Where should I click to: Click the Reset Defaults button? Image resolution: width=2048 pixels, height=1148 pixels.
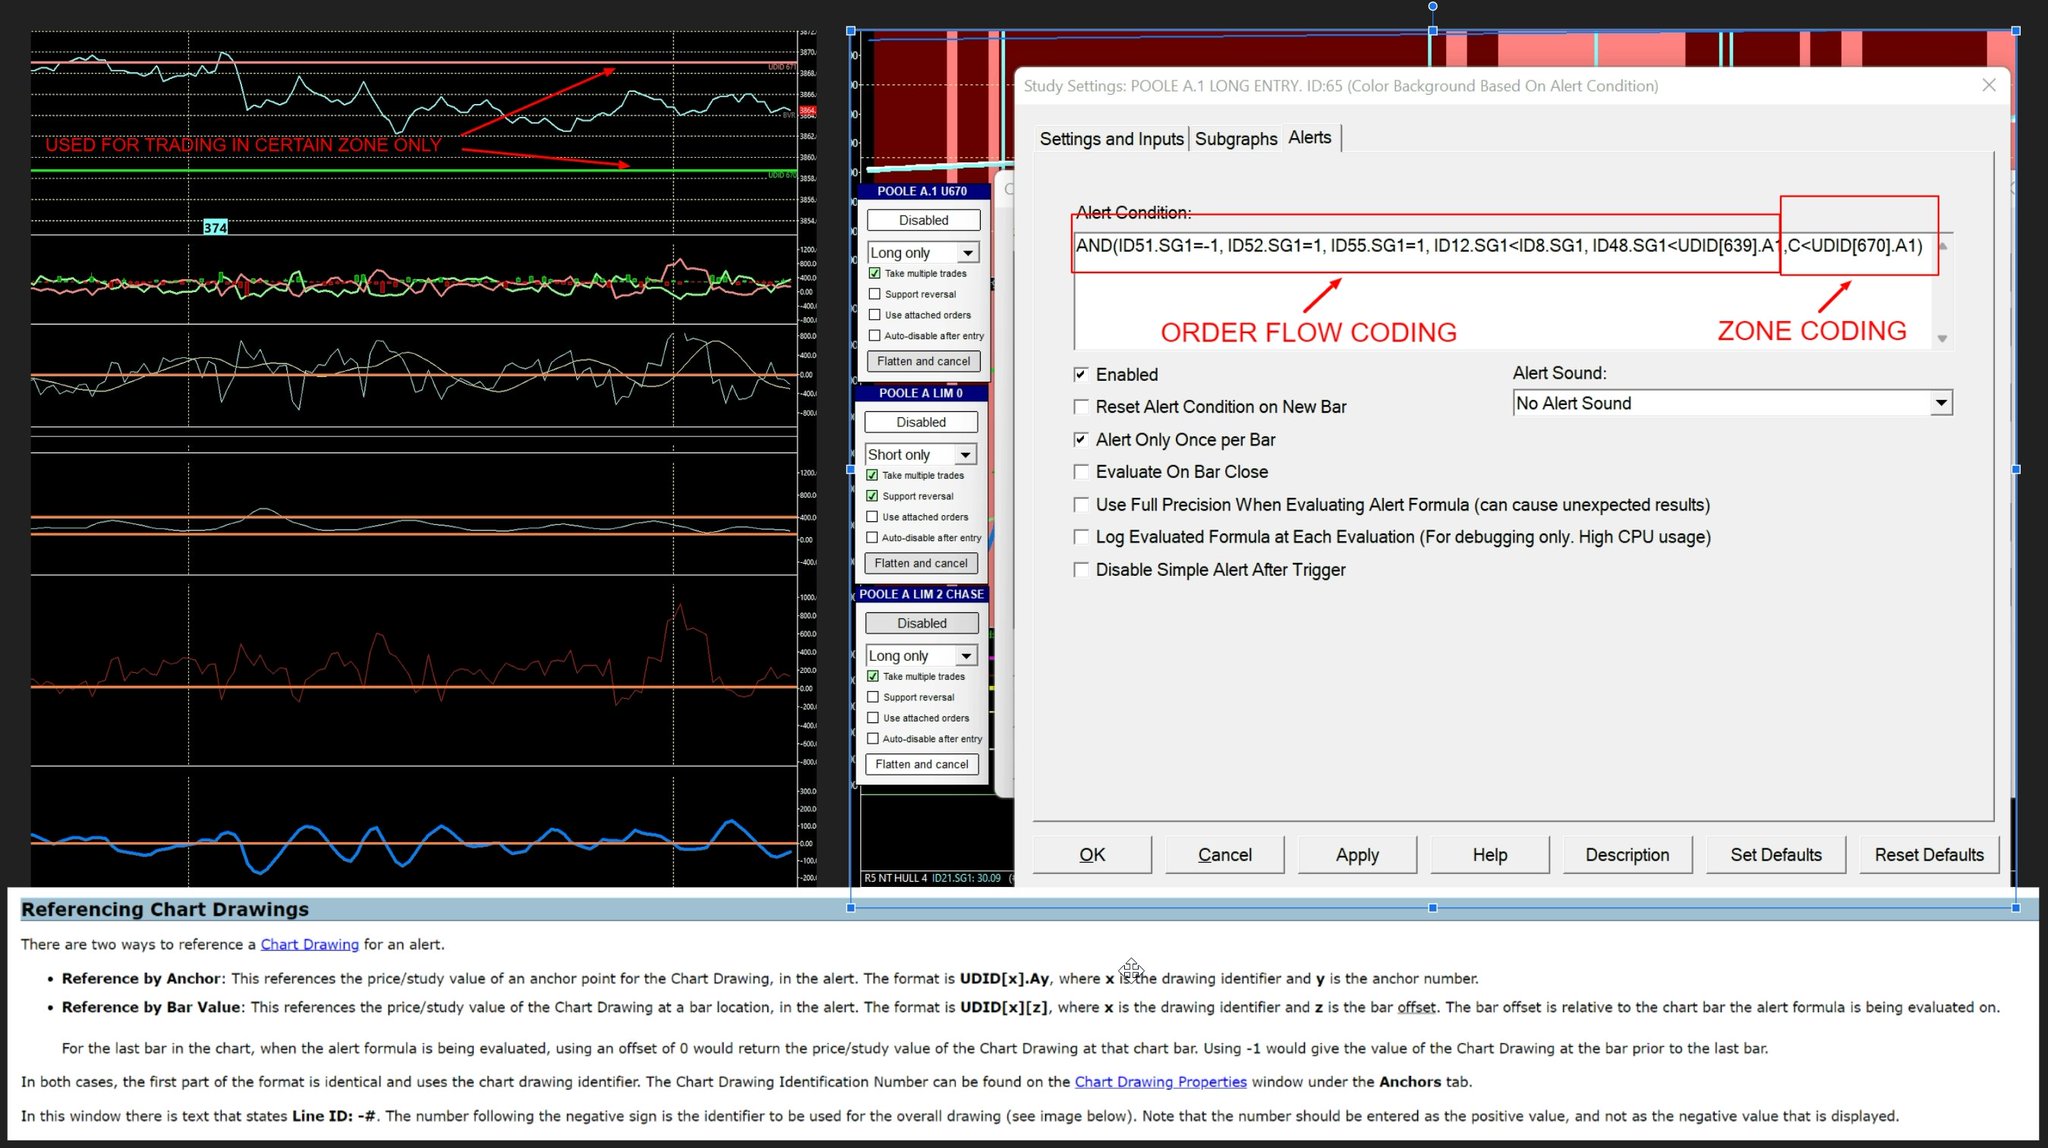1928,855
